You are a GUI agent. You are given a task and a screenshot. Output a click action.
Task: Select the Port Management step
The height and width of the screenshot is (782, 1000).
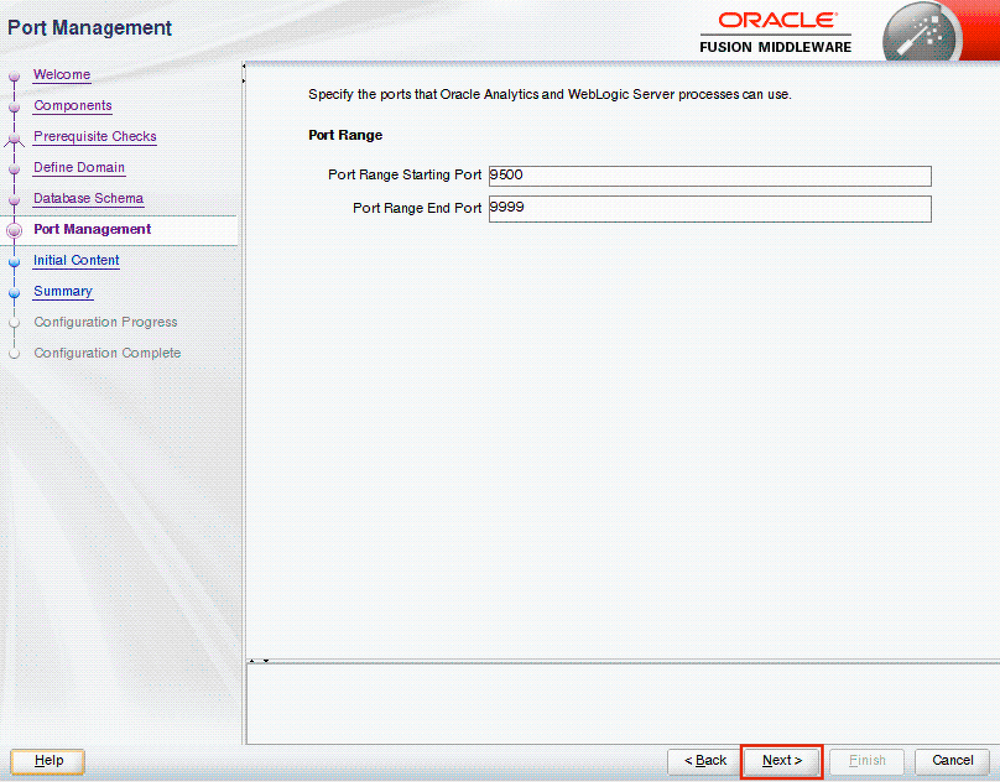pos(92,230)
